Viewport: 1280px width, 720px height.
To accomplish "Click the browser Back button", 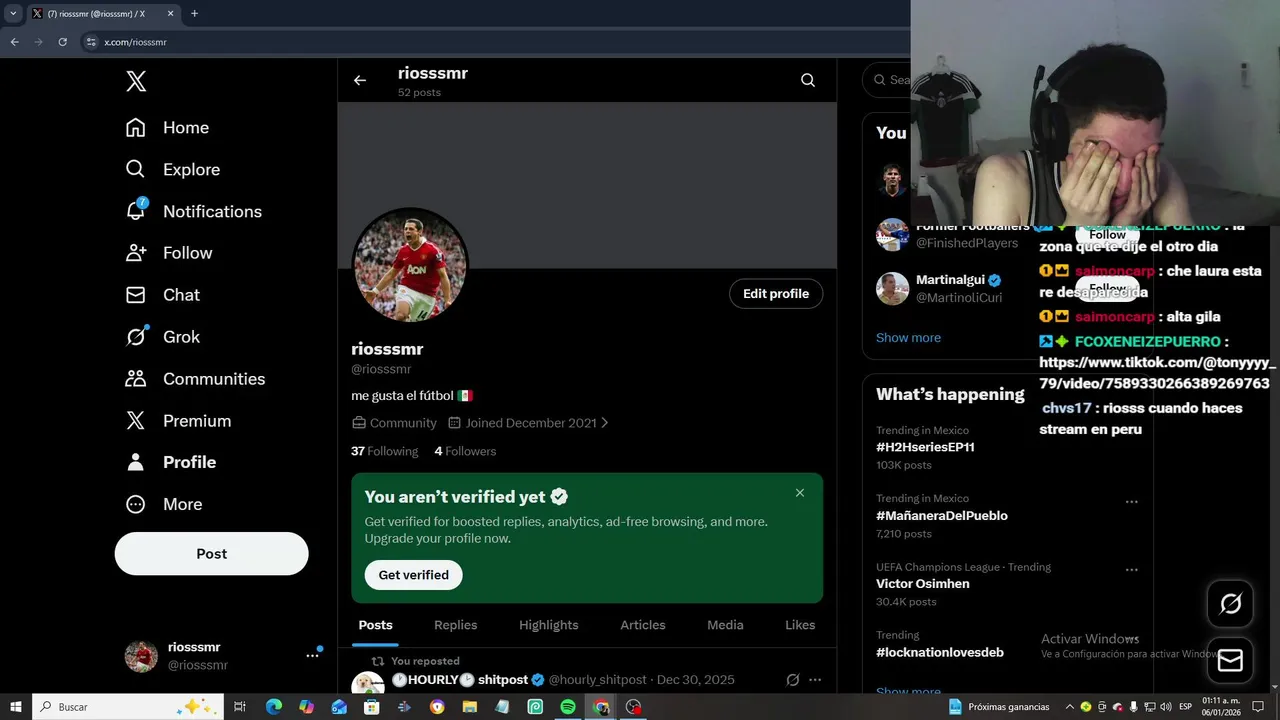I will pyautogui.click(x=14, y=42).
